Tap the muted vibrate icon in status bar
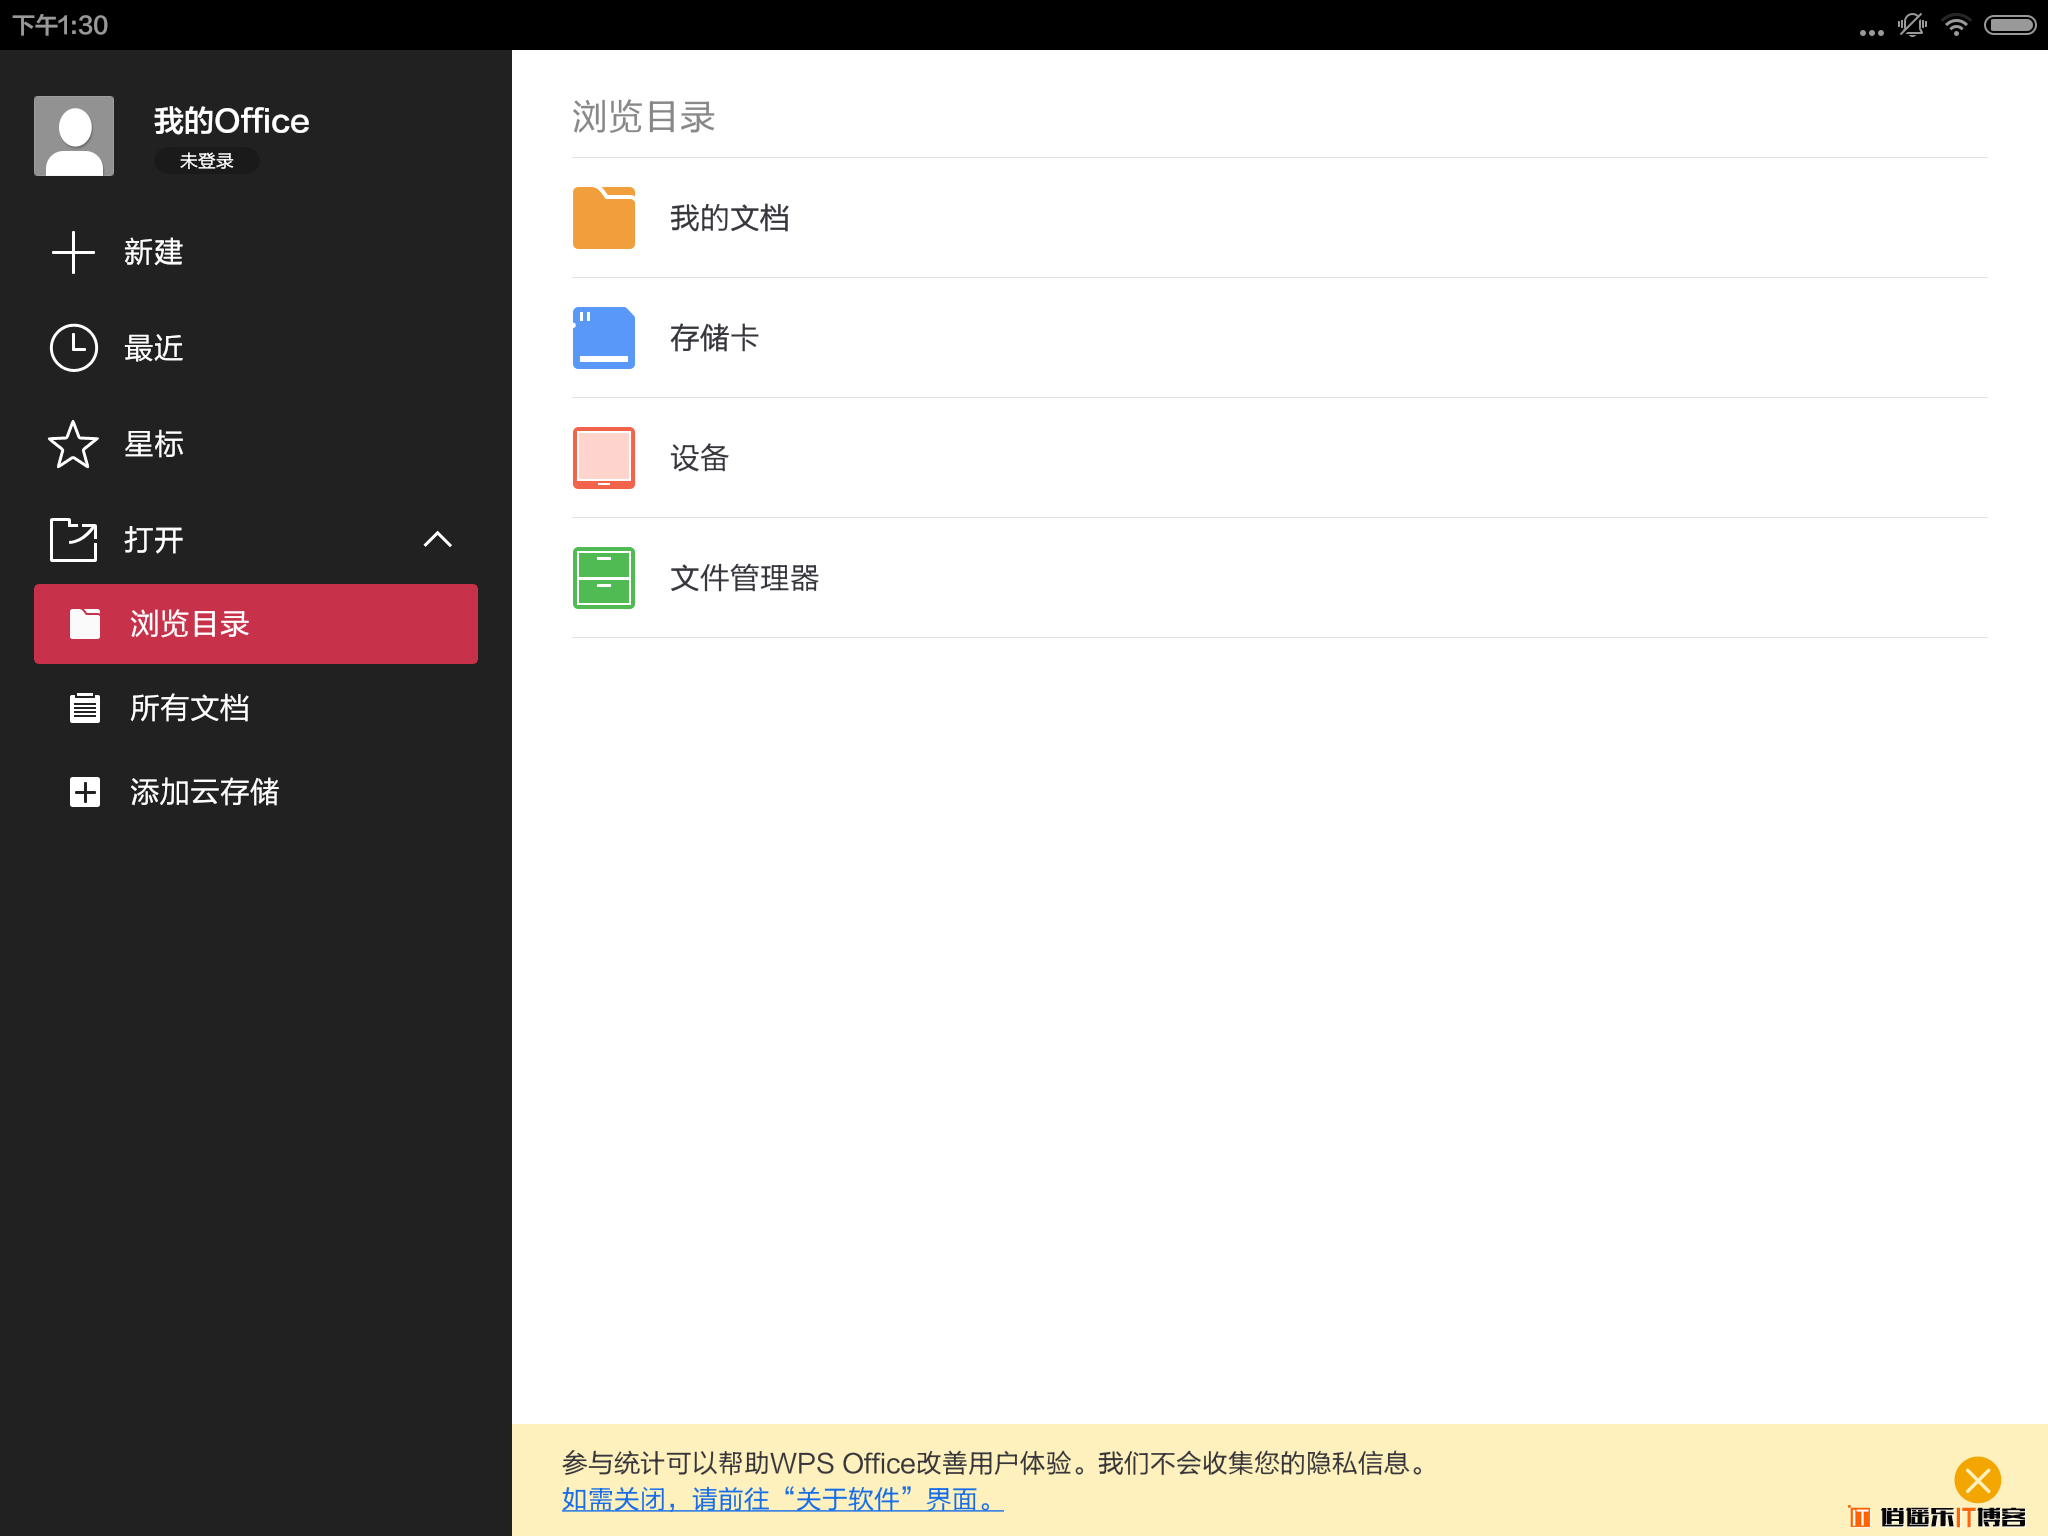2048x1536 pixels. point(1913,25)
